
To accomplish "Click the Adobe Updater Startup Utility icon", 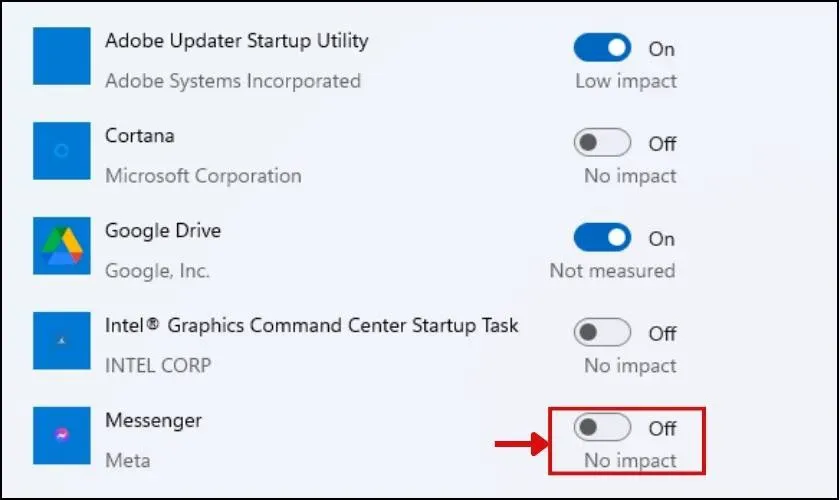I will point(61,55).
